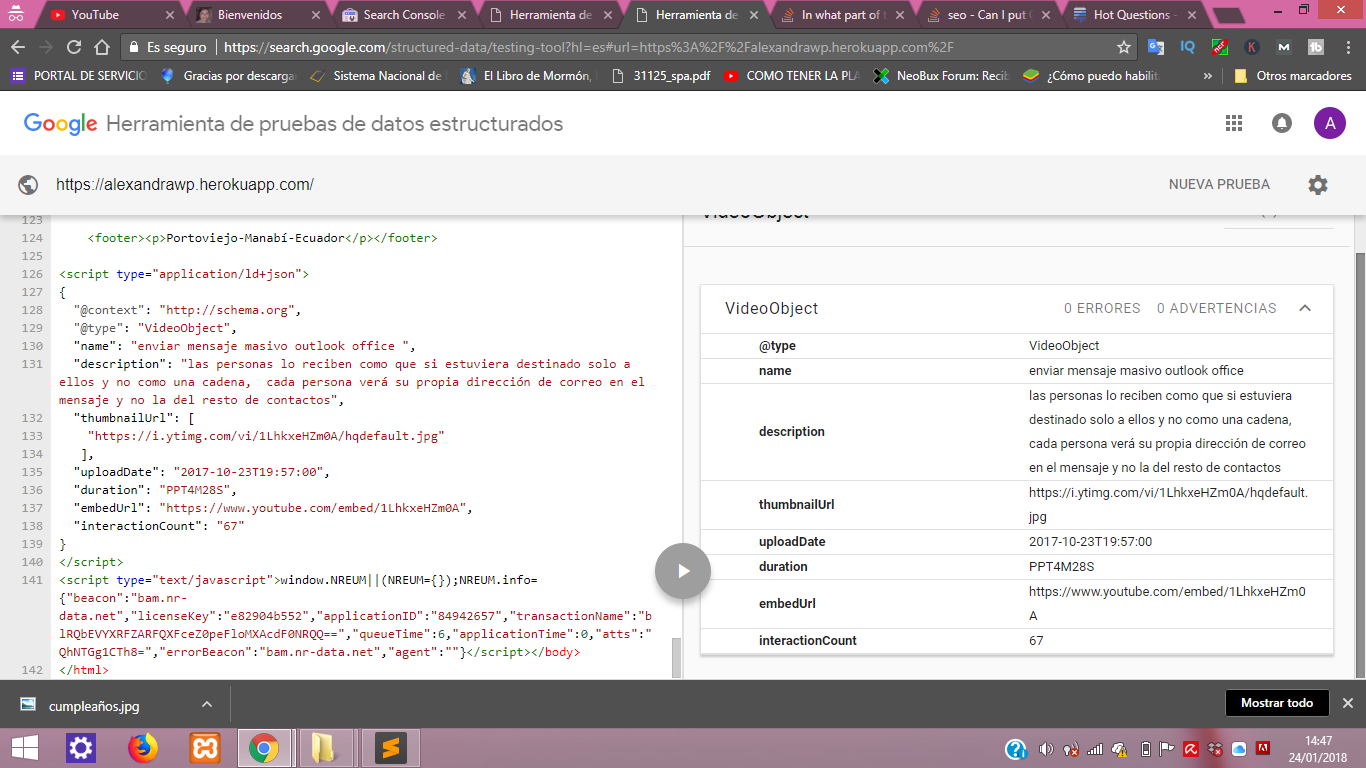
Task: Click the green NCR extension icon
Action: [1219, 47]
